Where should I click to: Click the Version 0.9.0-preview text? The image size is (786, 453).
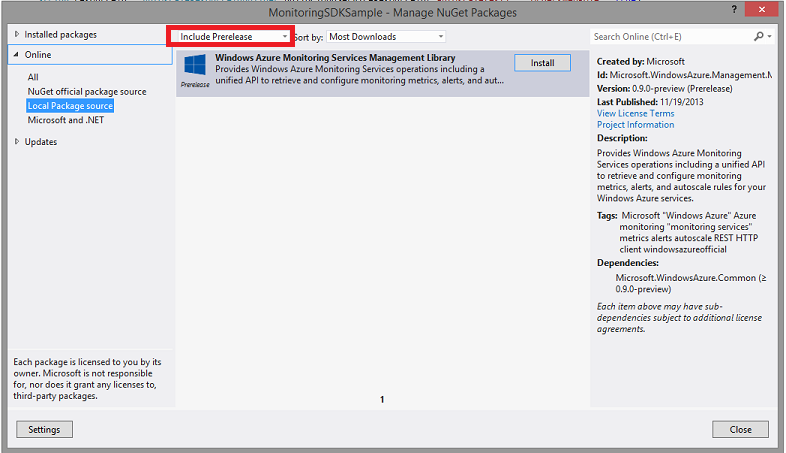pyautogui.click(x=665, y=89)
